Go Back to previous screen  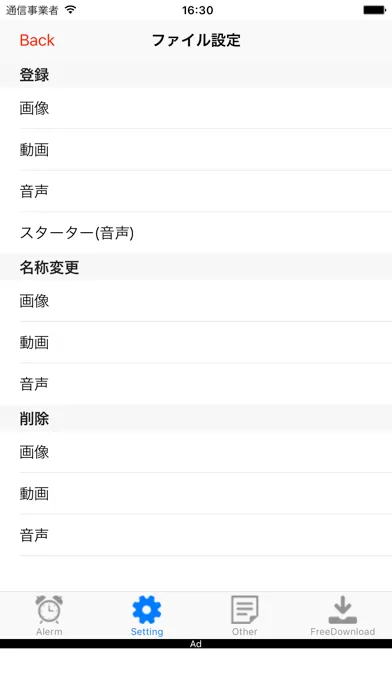pos(37,40)
